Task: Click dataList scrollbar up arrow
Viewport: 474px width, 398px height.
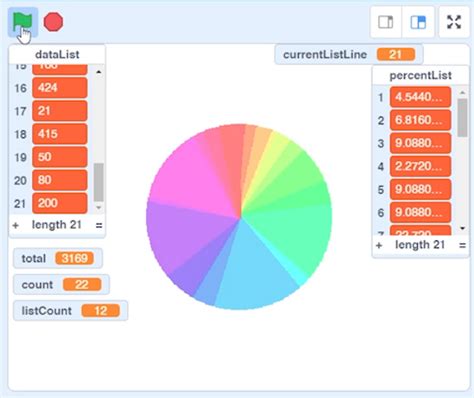Action: (x=99, y=72)
